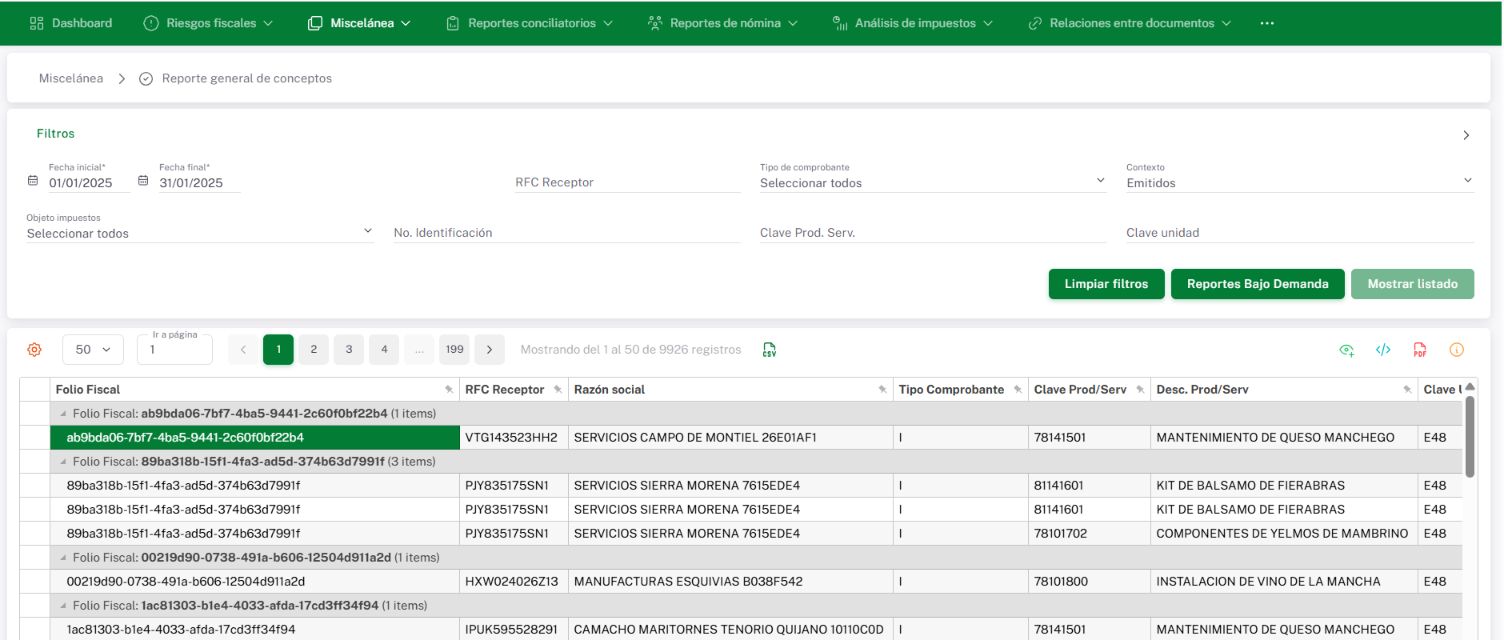Click the Reportes Bajo Demanda button
Viewport: 1504px width, 640px height.
point(1257,284)
